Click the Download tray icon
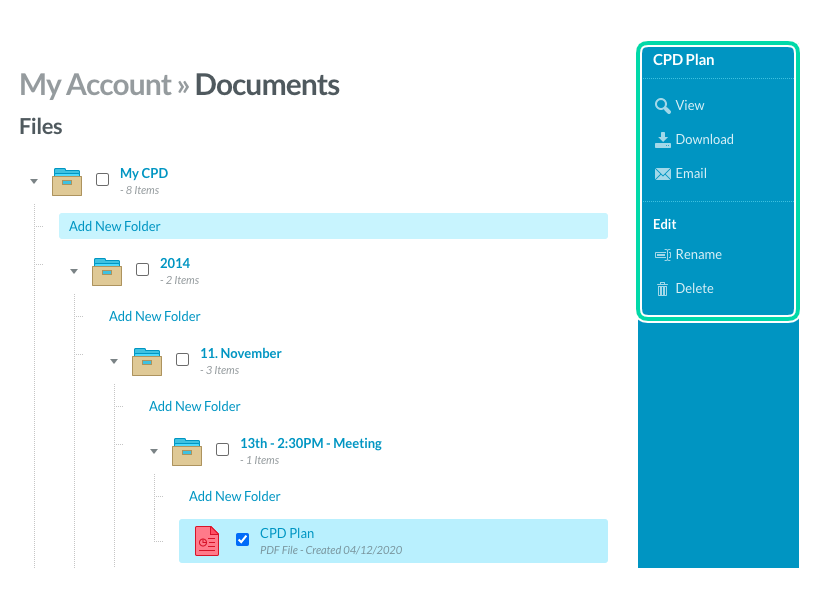This screenshot has width=839, height=602. (662, 140)
